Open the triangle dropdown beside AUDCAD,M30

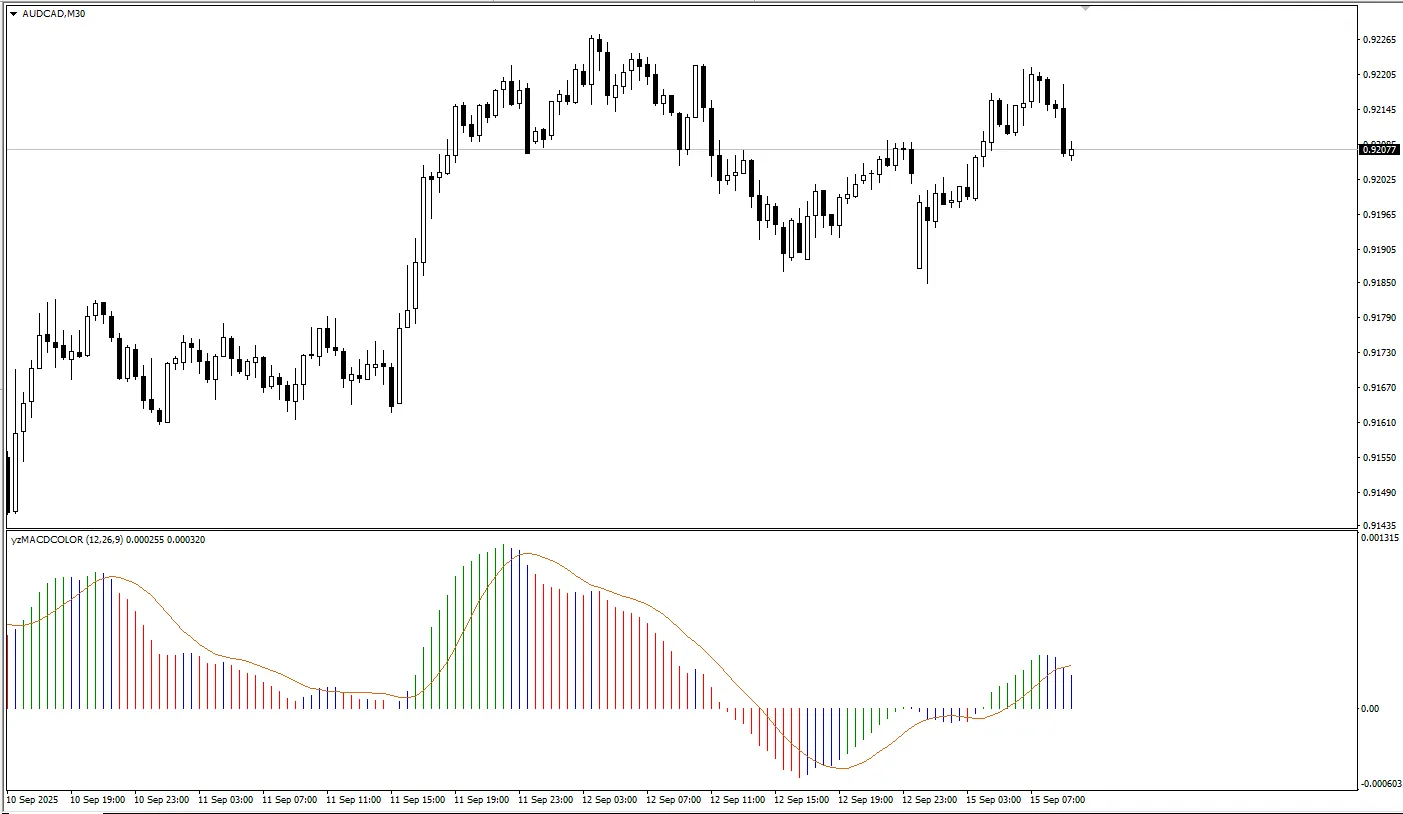[x=13, y=14]
